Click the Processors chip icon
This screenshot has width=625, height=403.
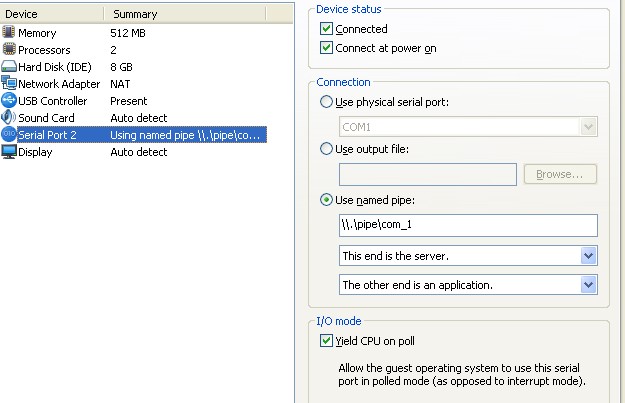9,50
